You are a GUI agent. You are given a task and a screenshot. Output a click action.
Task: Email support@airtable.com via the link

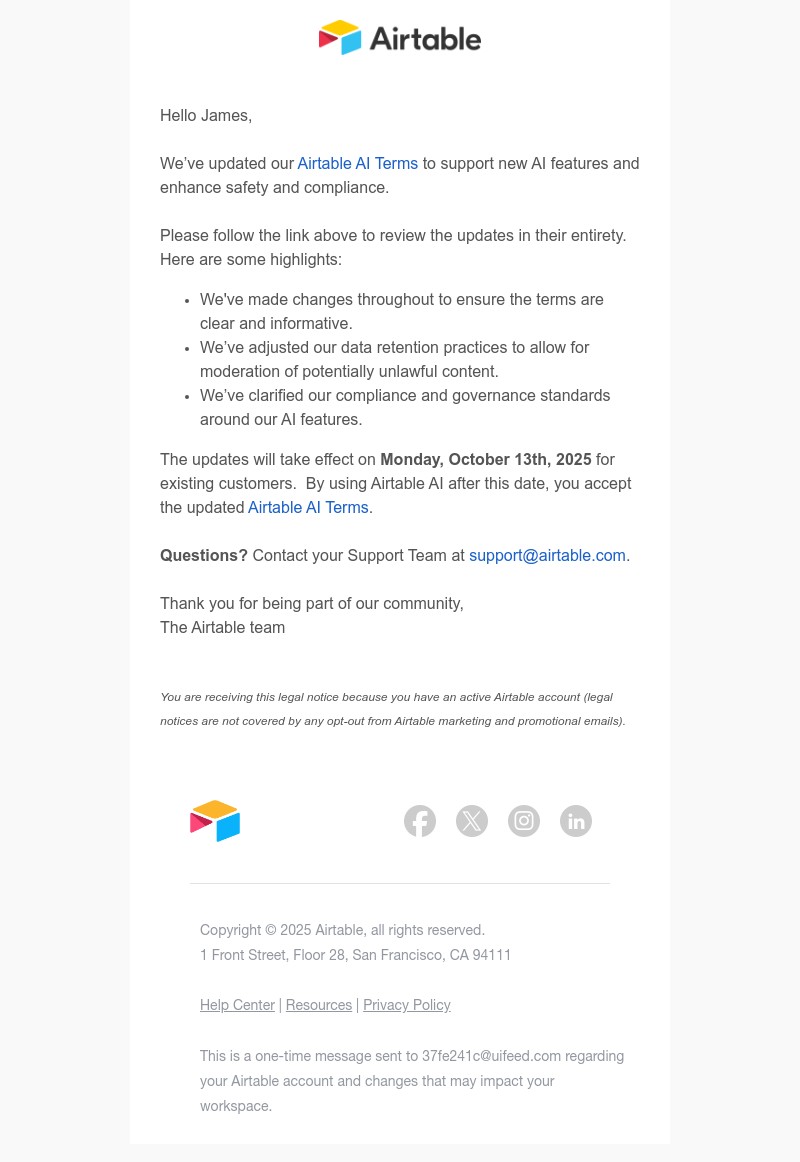[547, 556]
